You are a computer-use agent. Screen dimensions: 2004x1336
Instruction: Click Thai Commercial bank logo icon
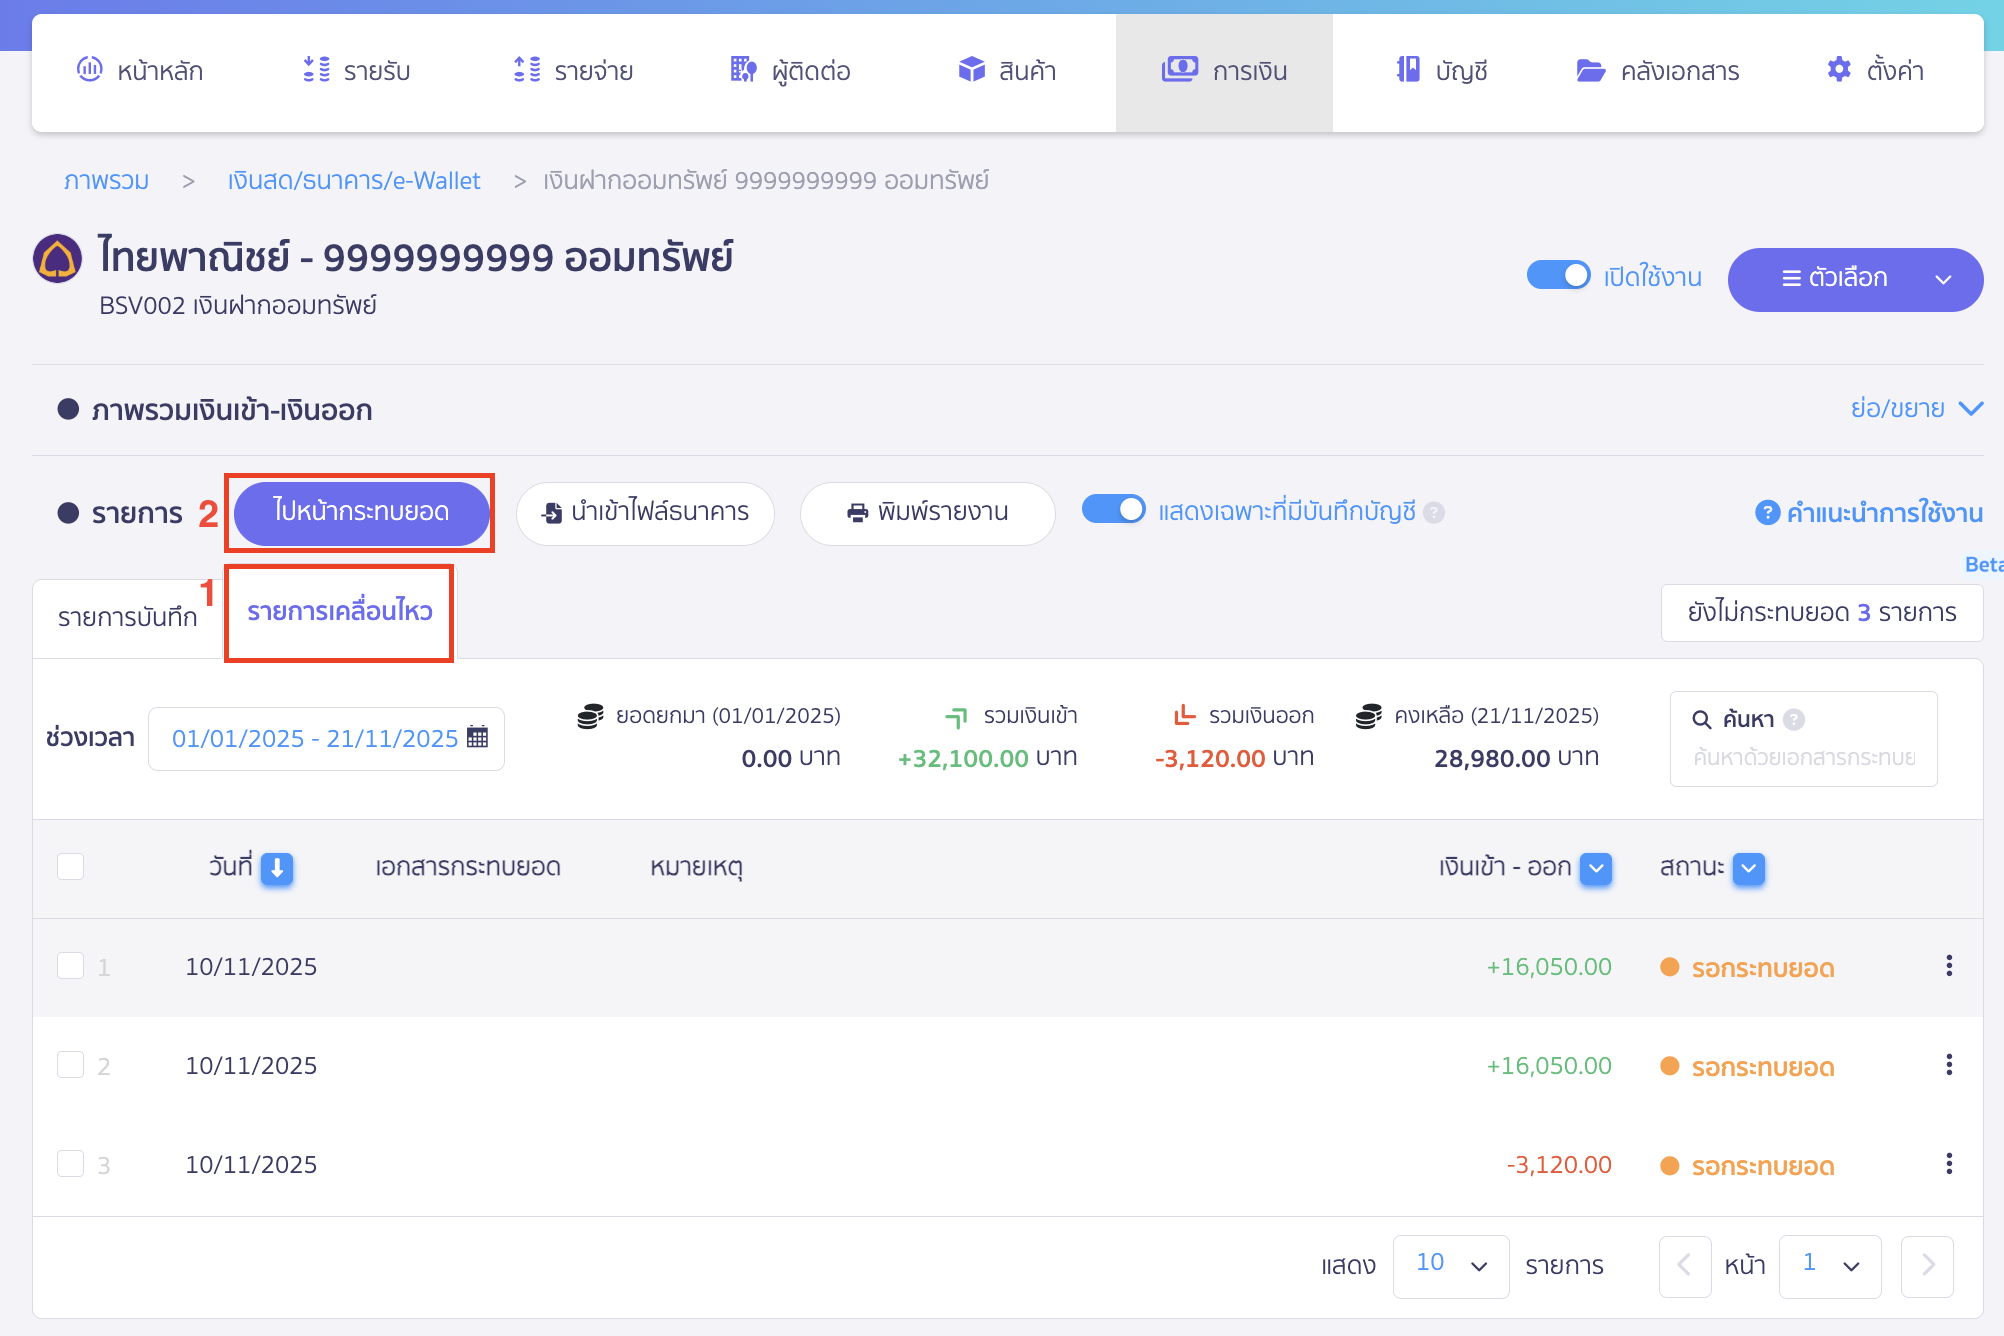pyautogui.click(x=57, y=259)
